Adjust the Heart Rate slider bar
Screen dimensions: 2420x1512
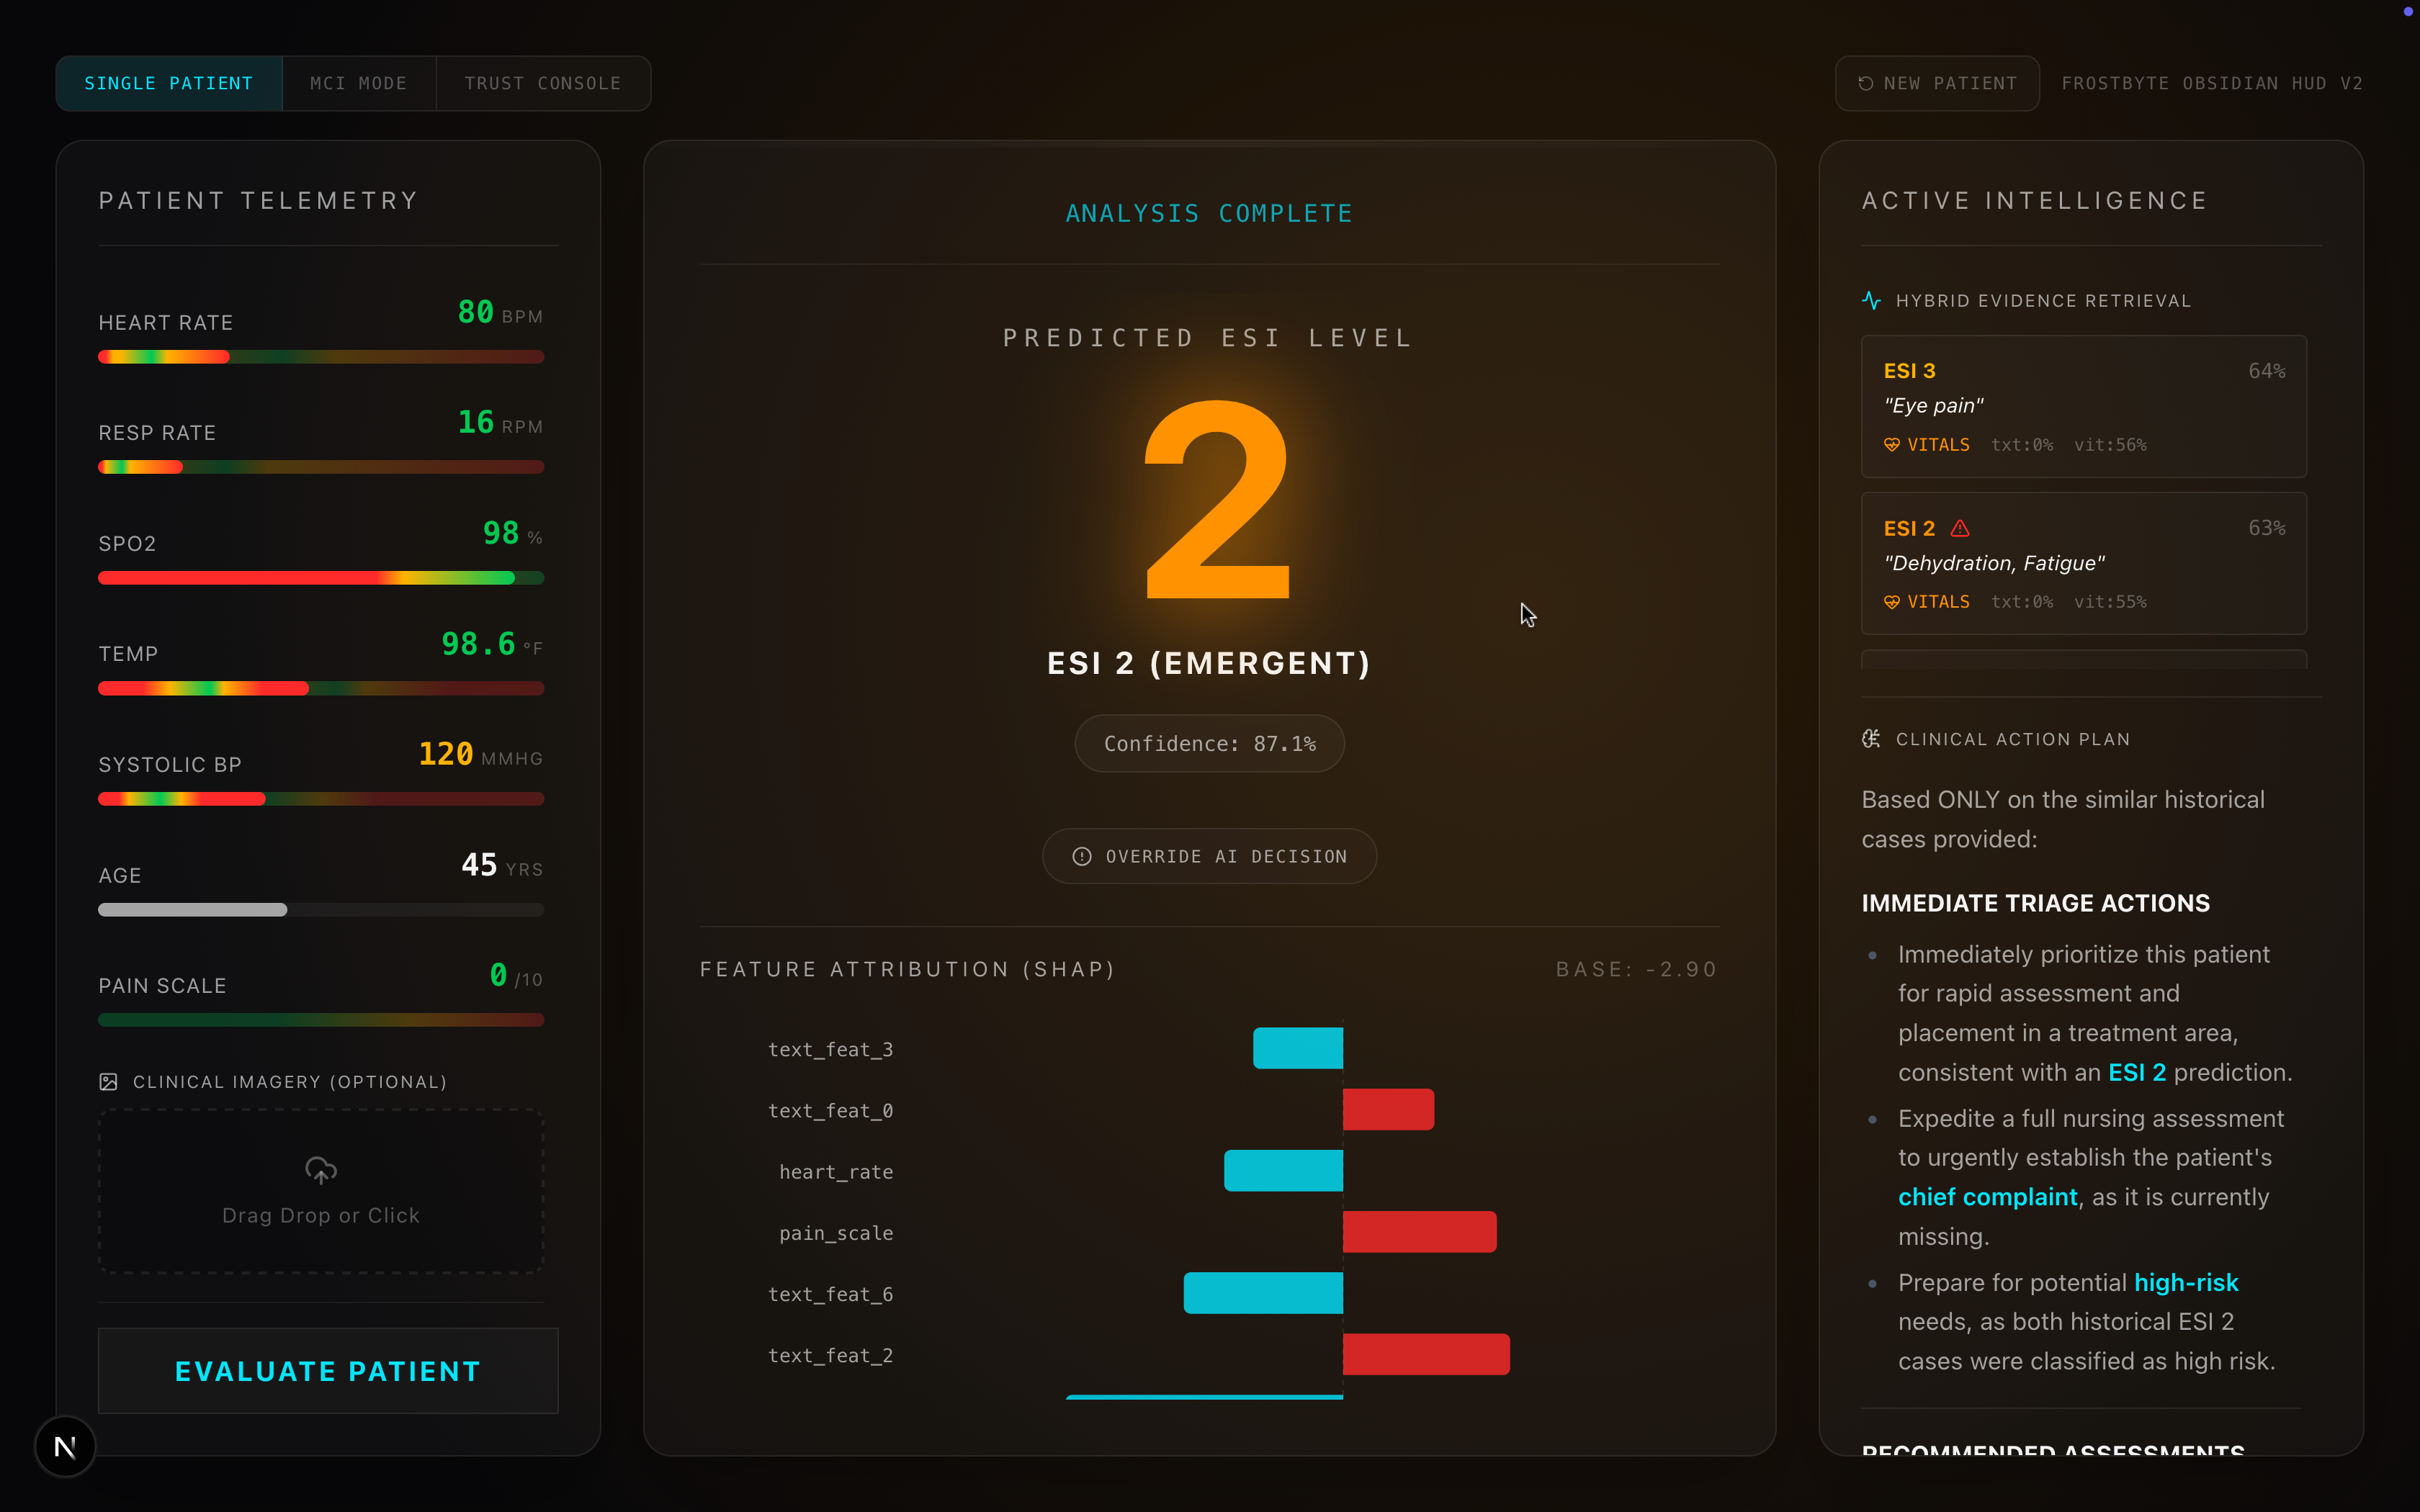point(320,357)
